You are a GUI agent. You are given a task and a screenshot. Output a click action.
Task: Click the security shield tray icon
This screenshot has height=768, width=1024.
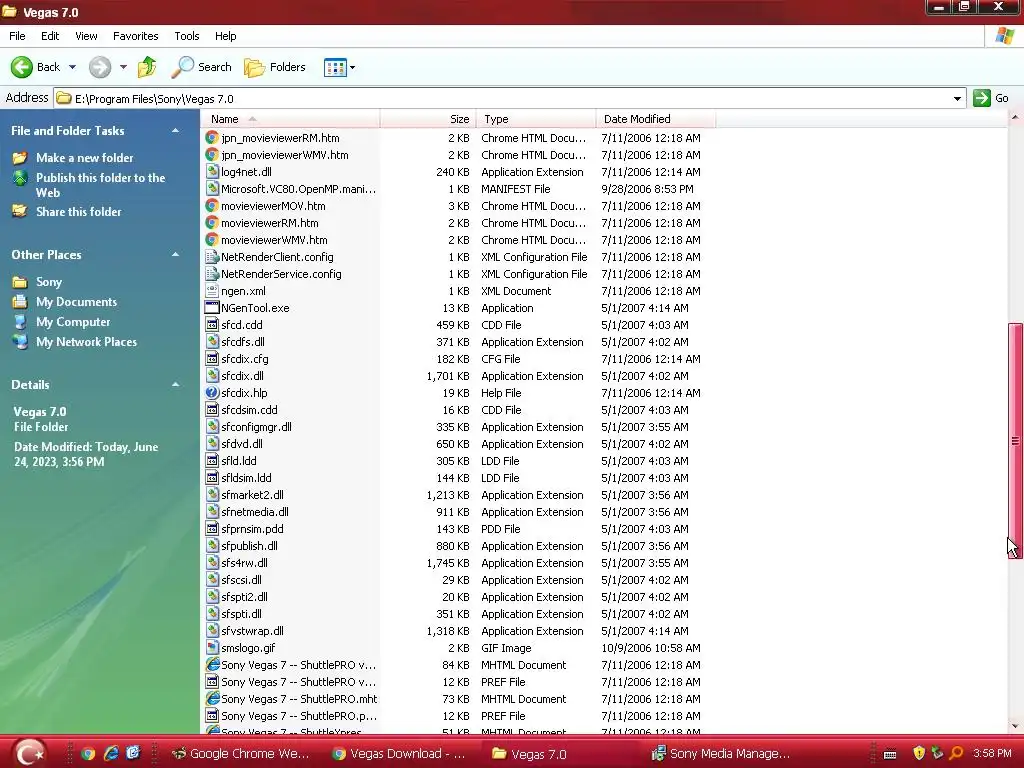(919, 754)
